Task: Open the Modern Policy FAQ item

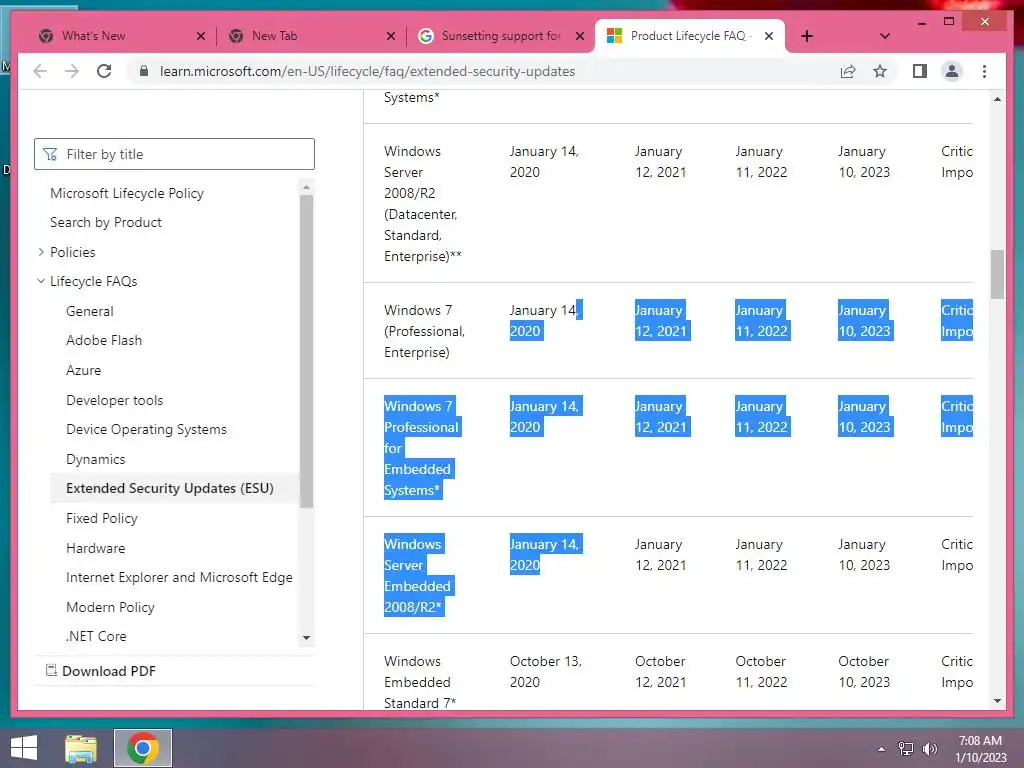Action: 110,607
